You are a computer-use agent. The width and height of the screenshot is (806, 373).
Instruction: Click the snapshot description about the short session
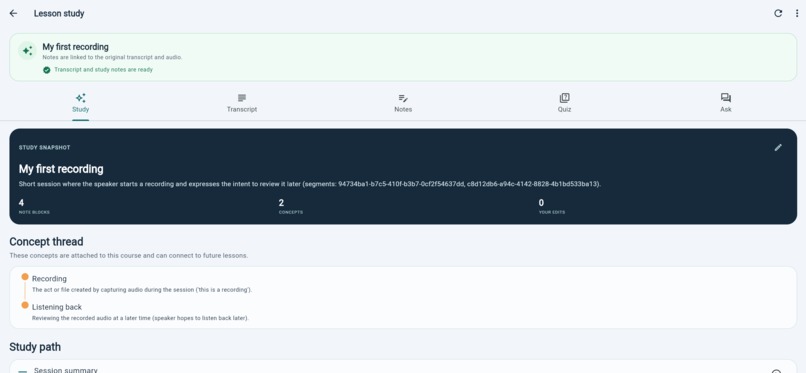(309, 184)
